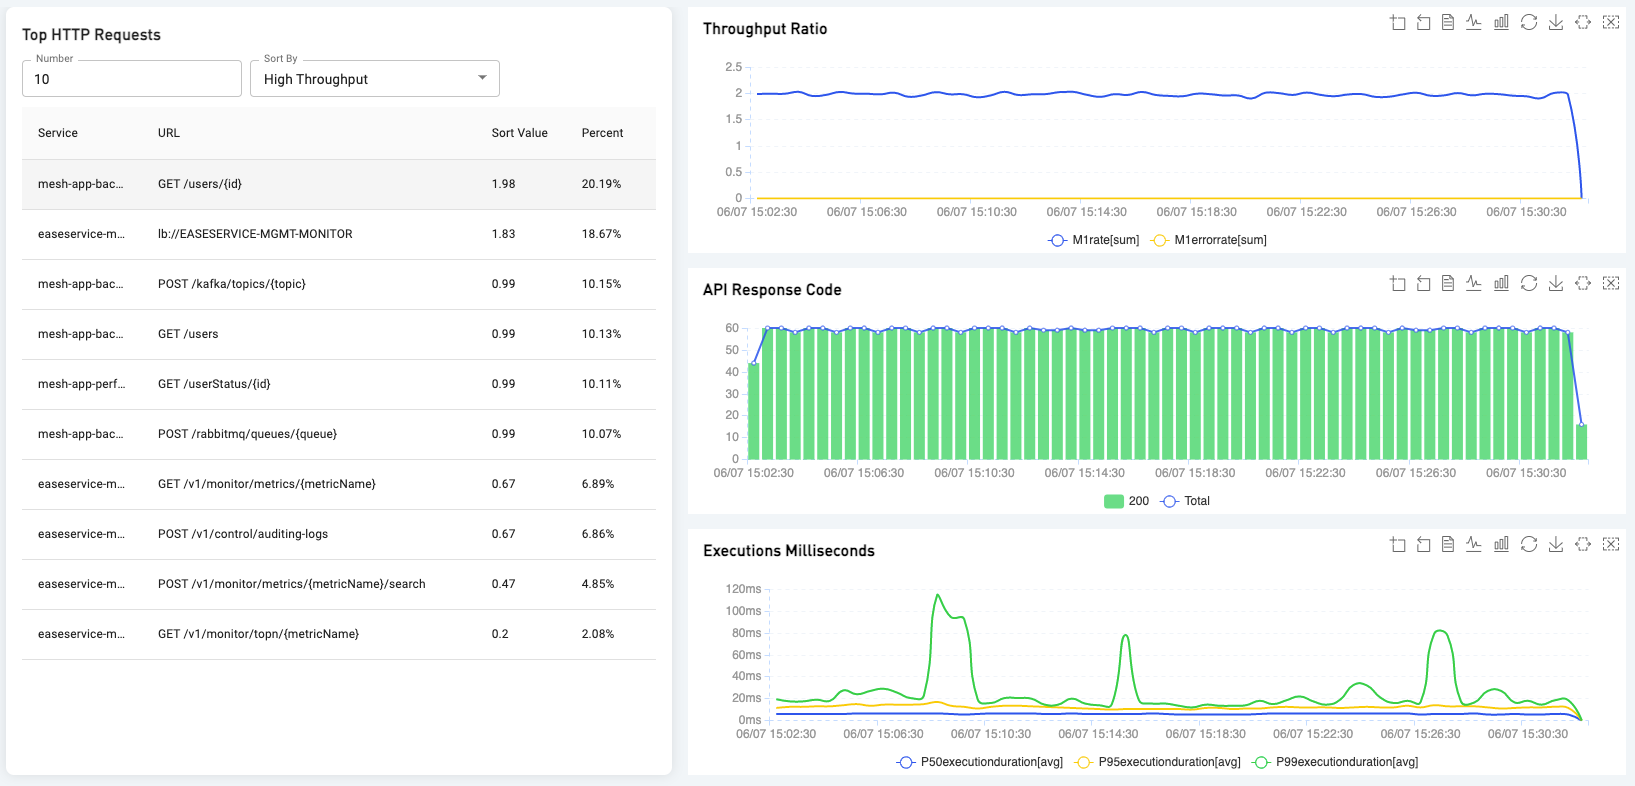The image size is (1635, 786).
Task: Reset zoom on Throughput Ratio chart
Action: pos(1423,22)
